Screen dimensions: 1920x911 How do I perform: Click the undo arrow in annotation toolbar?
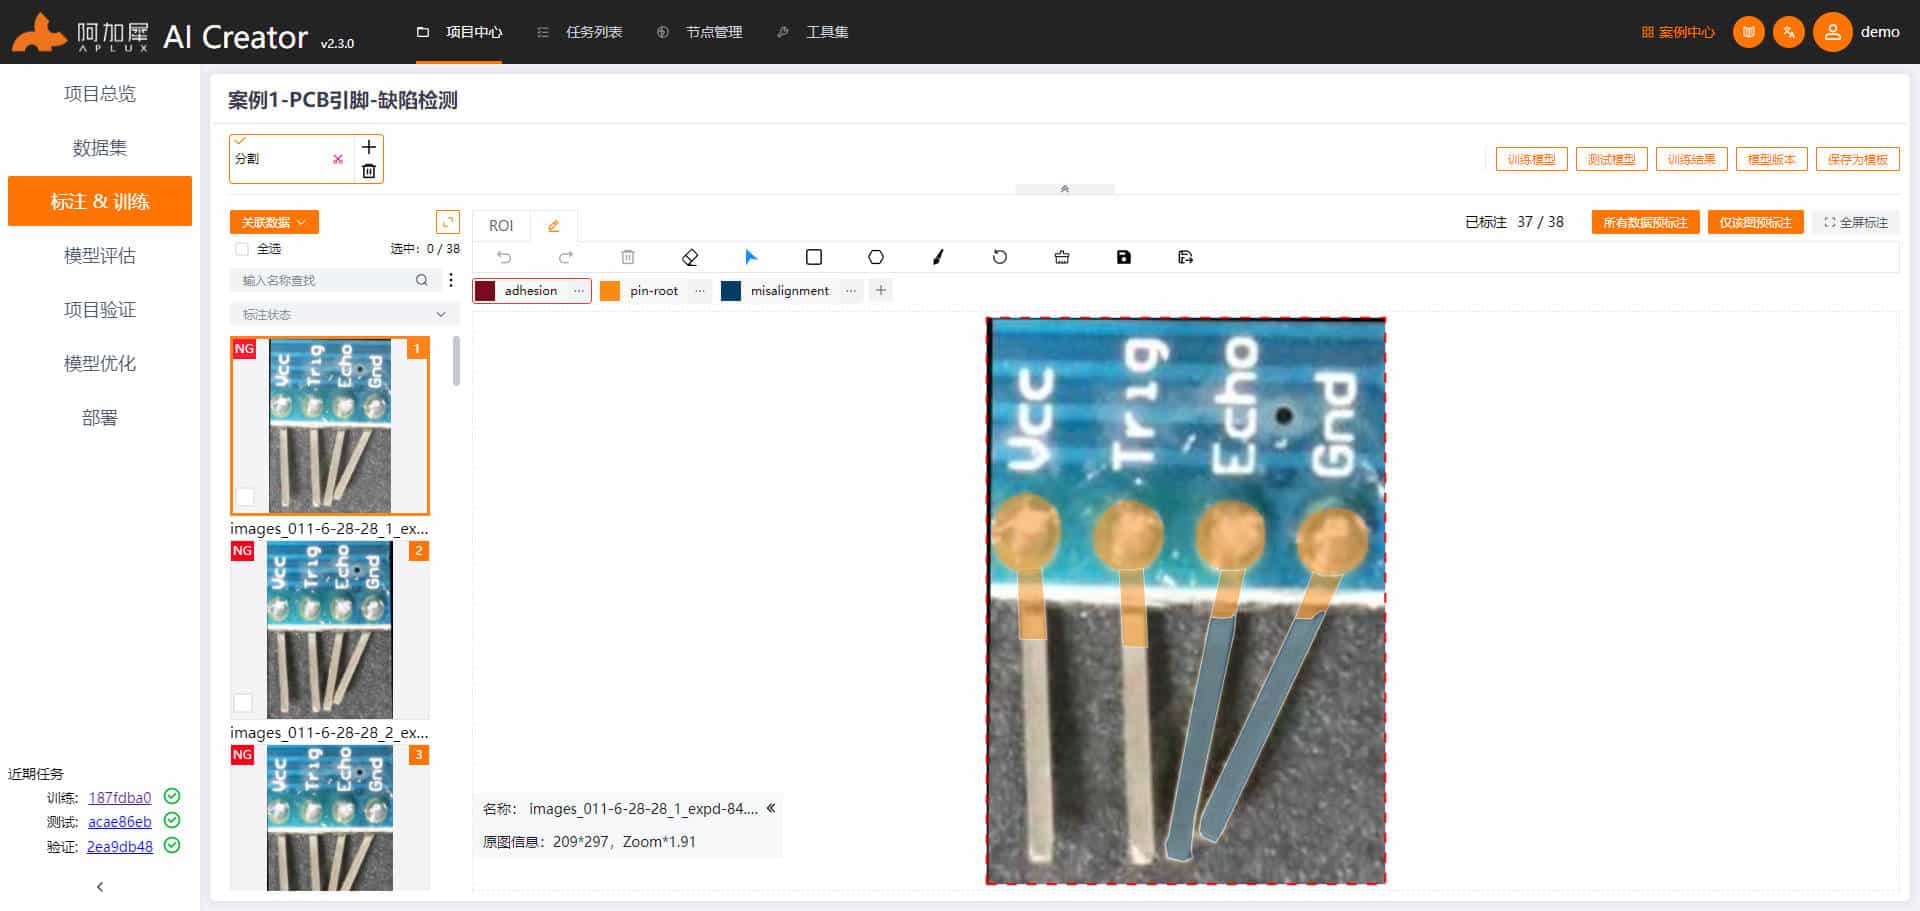pyautogui.click(x=504, y=257)
